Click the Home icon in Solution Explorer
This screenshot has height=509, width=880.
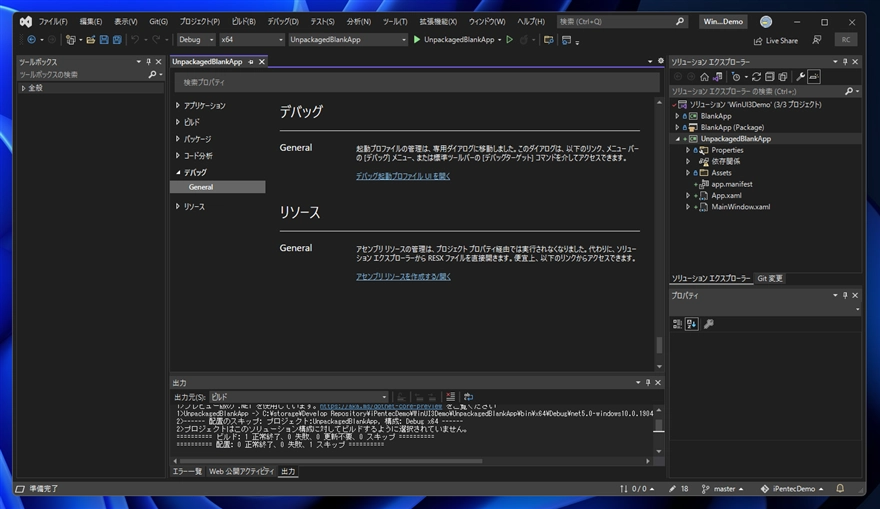704,76
